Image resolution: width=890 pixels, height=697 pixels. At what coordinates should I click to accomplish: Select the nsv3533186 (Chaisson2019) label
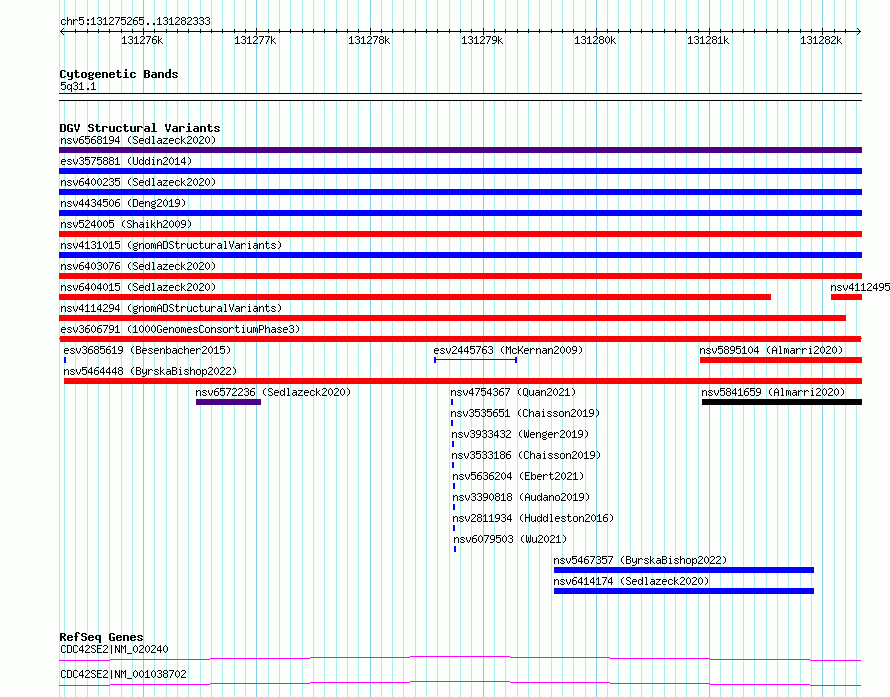click(x=526, y=455)
